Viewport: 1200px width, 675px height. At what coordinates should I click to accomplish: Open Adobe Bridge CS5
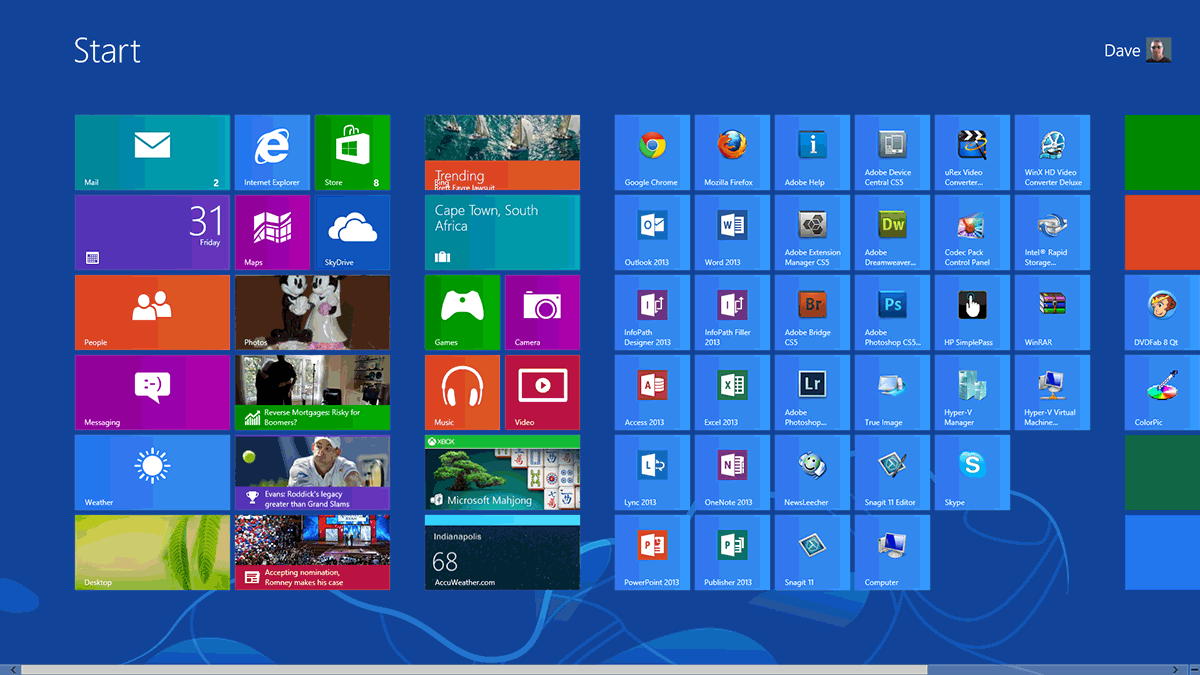(812, 312)
